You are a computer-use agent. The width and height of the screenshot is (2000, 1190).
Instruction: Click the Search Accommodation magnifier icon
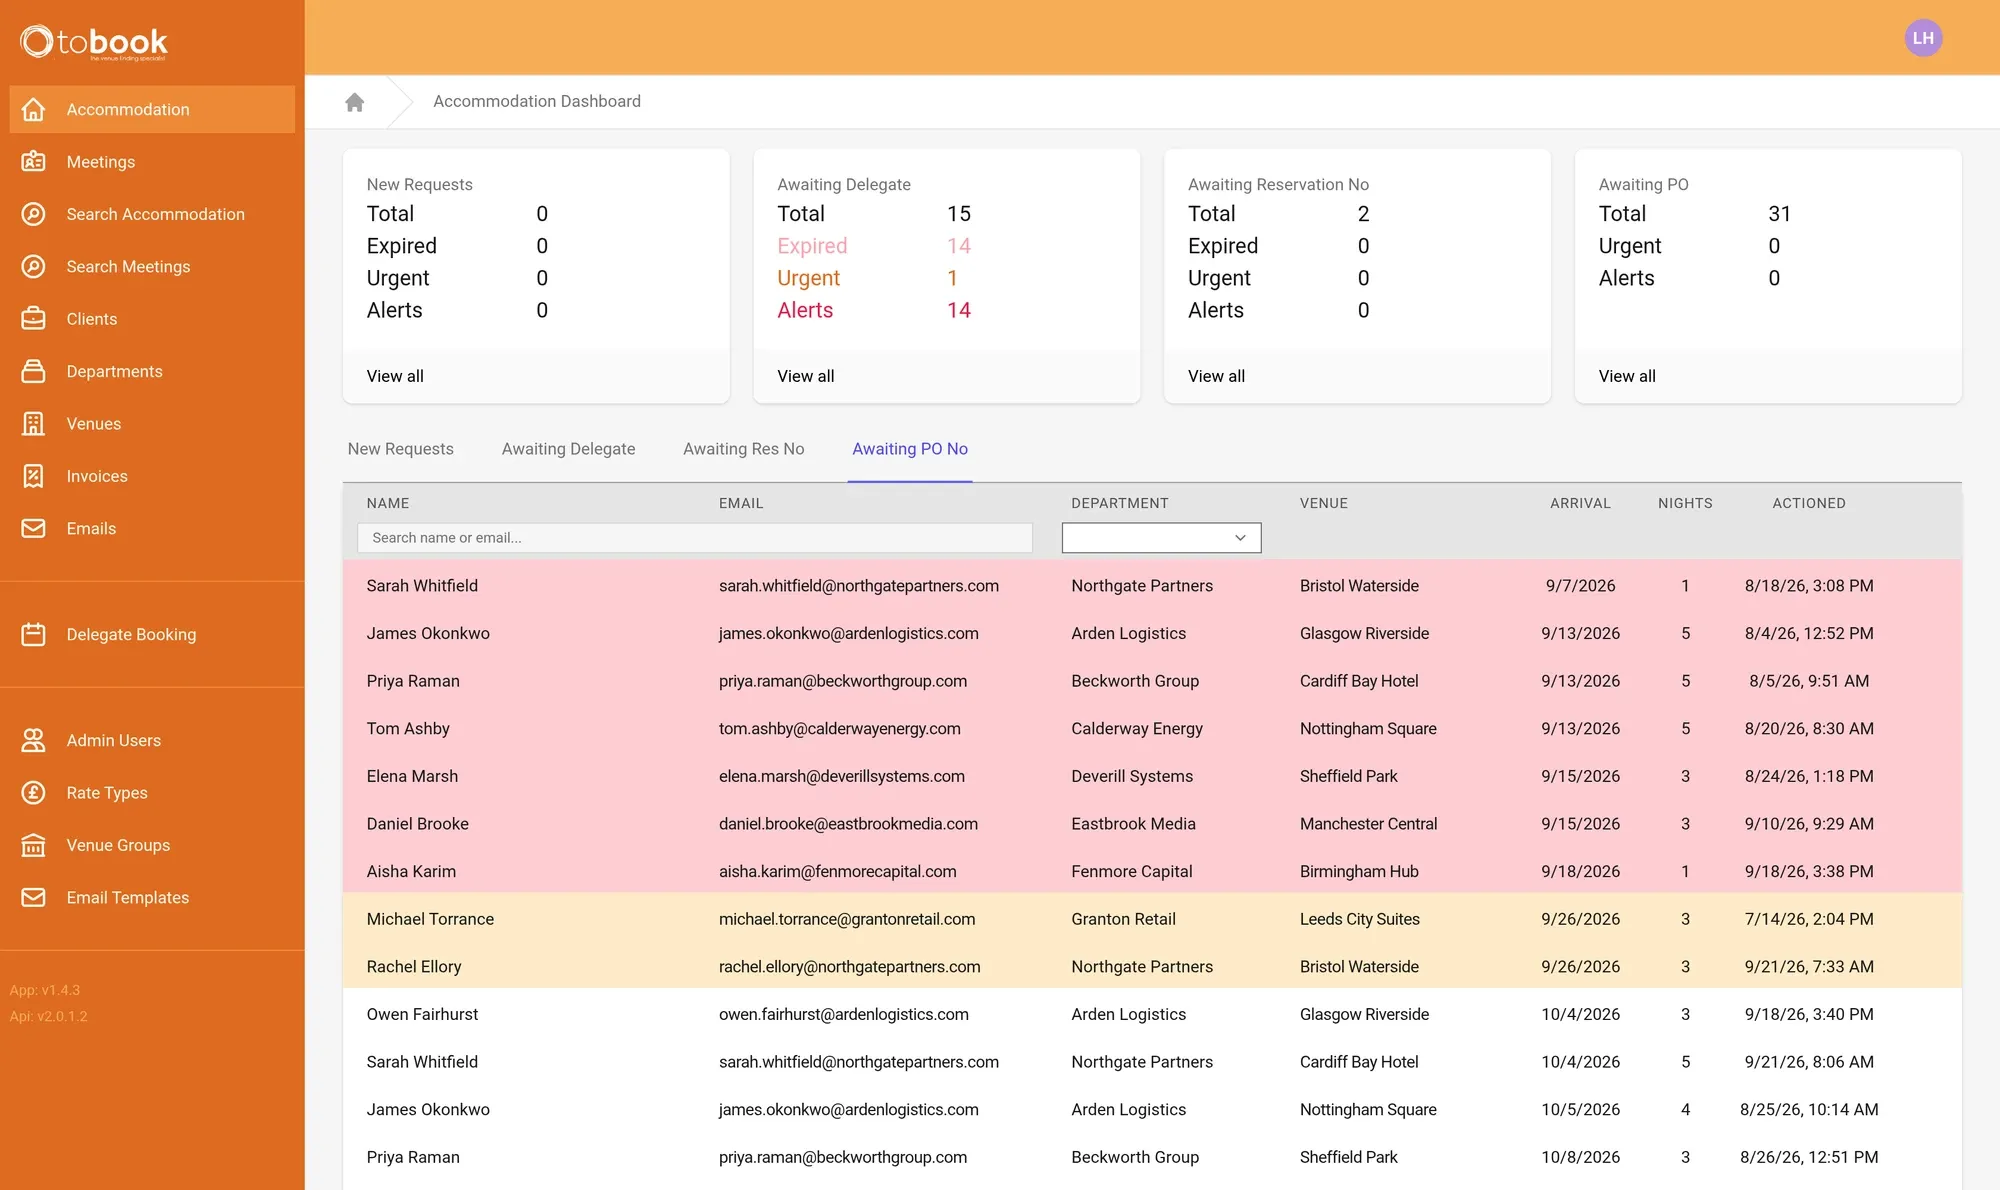click(33, 214)
